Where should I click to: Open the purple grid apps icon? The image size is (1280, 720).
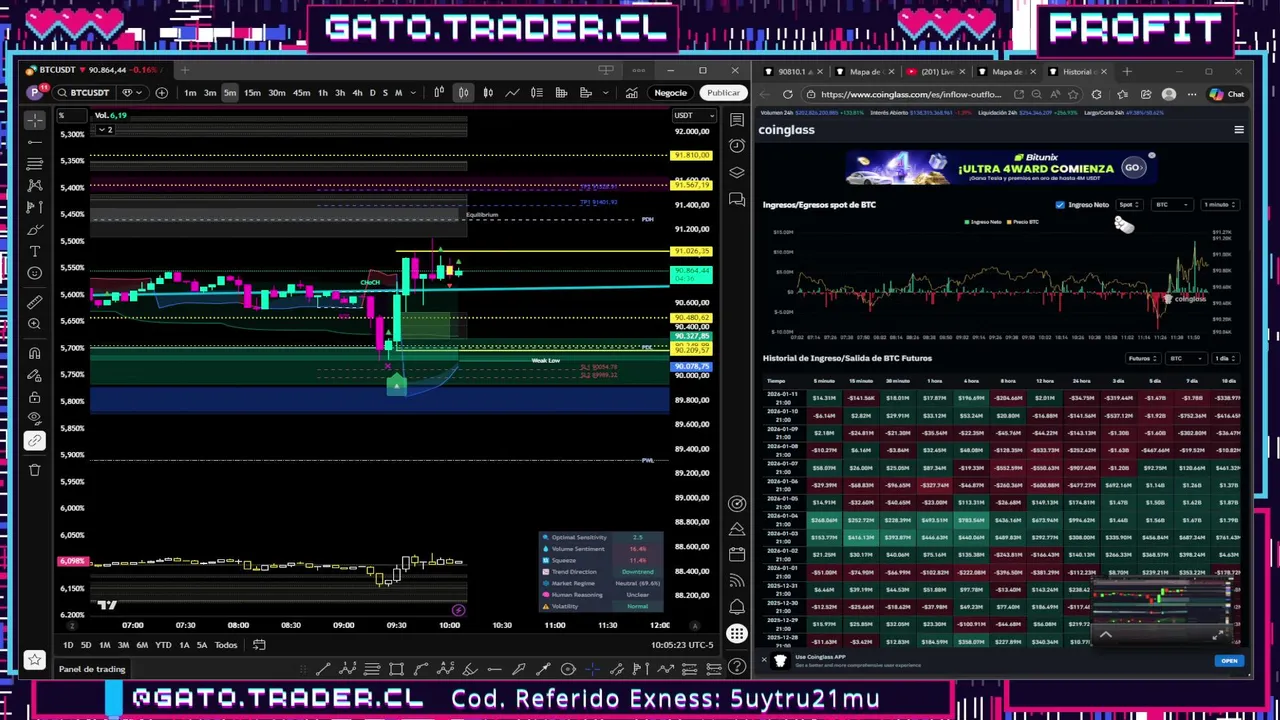(737, 633)
